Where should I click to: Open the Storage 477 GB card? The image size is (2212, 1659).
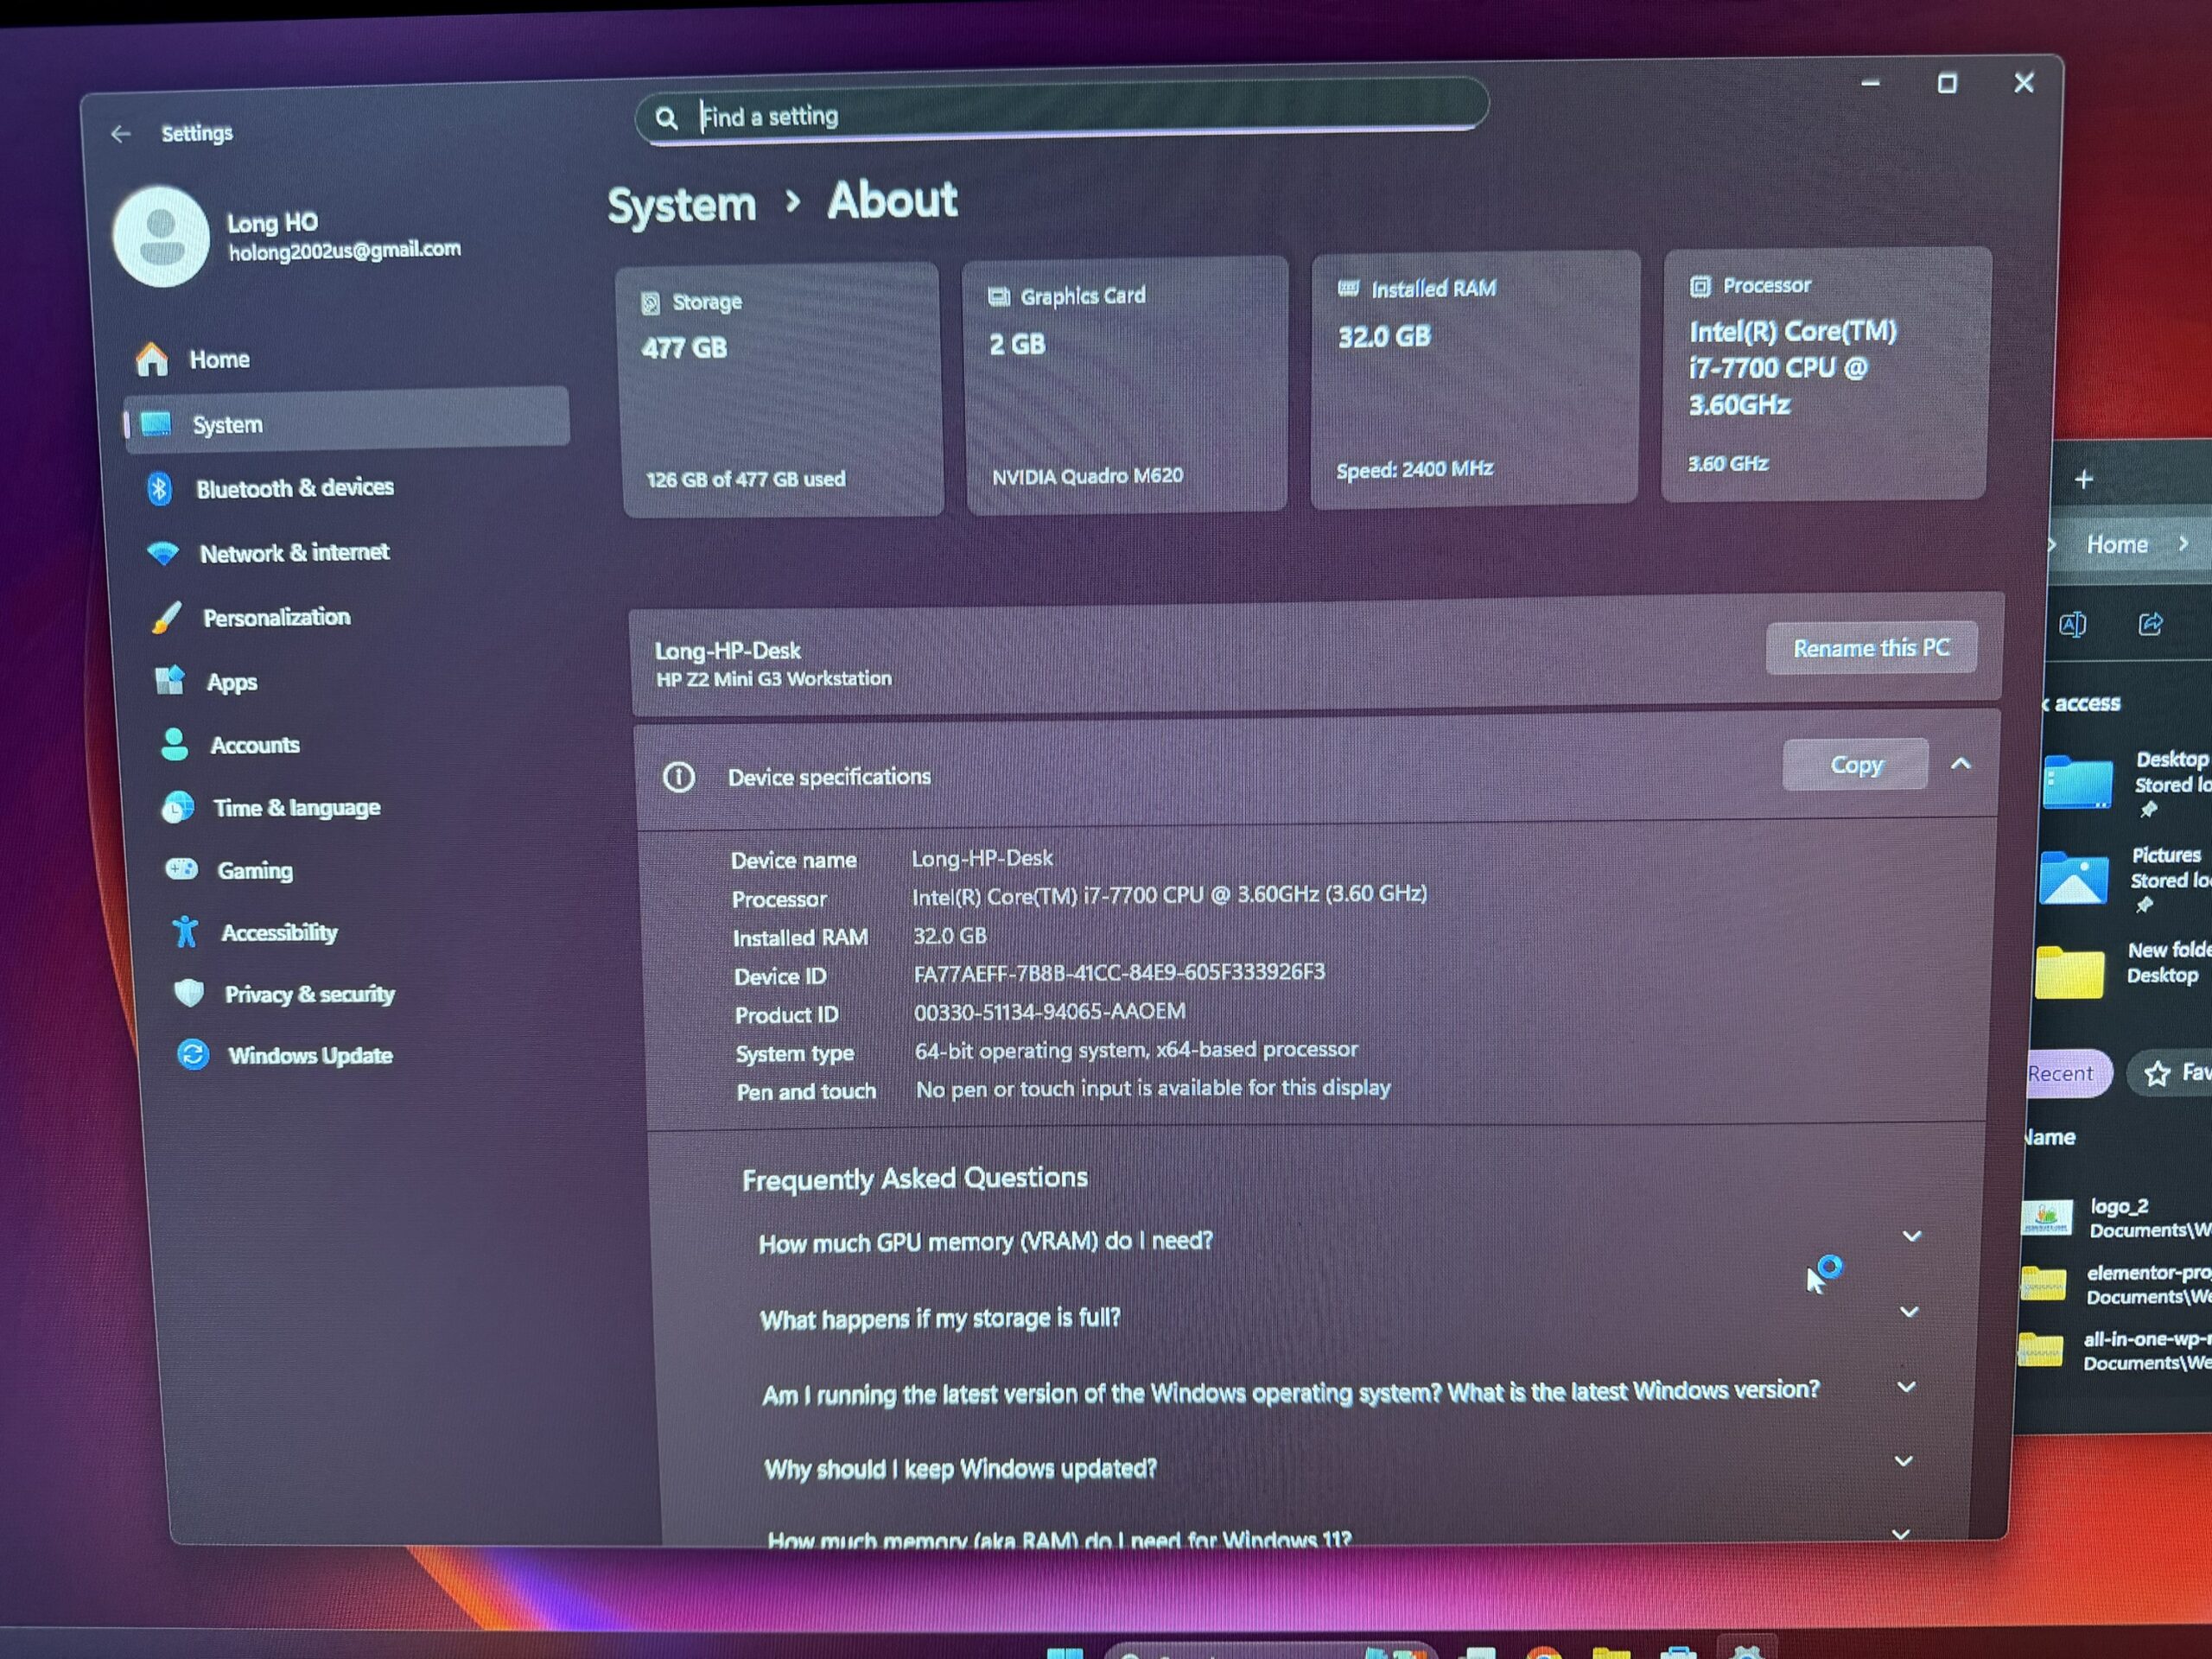pyautogui.click(x=781, y=390)
